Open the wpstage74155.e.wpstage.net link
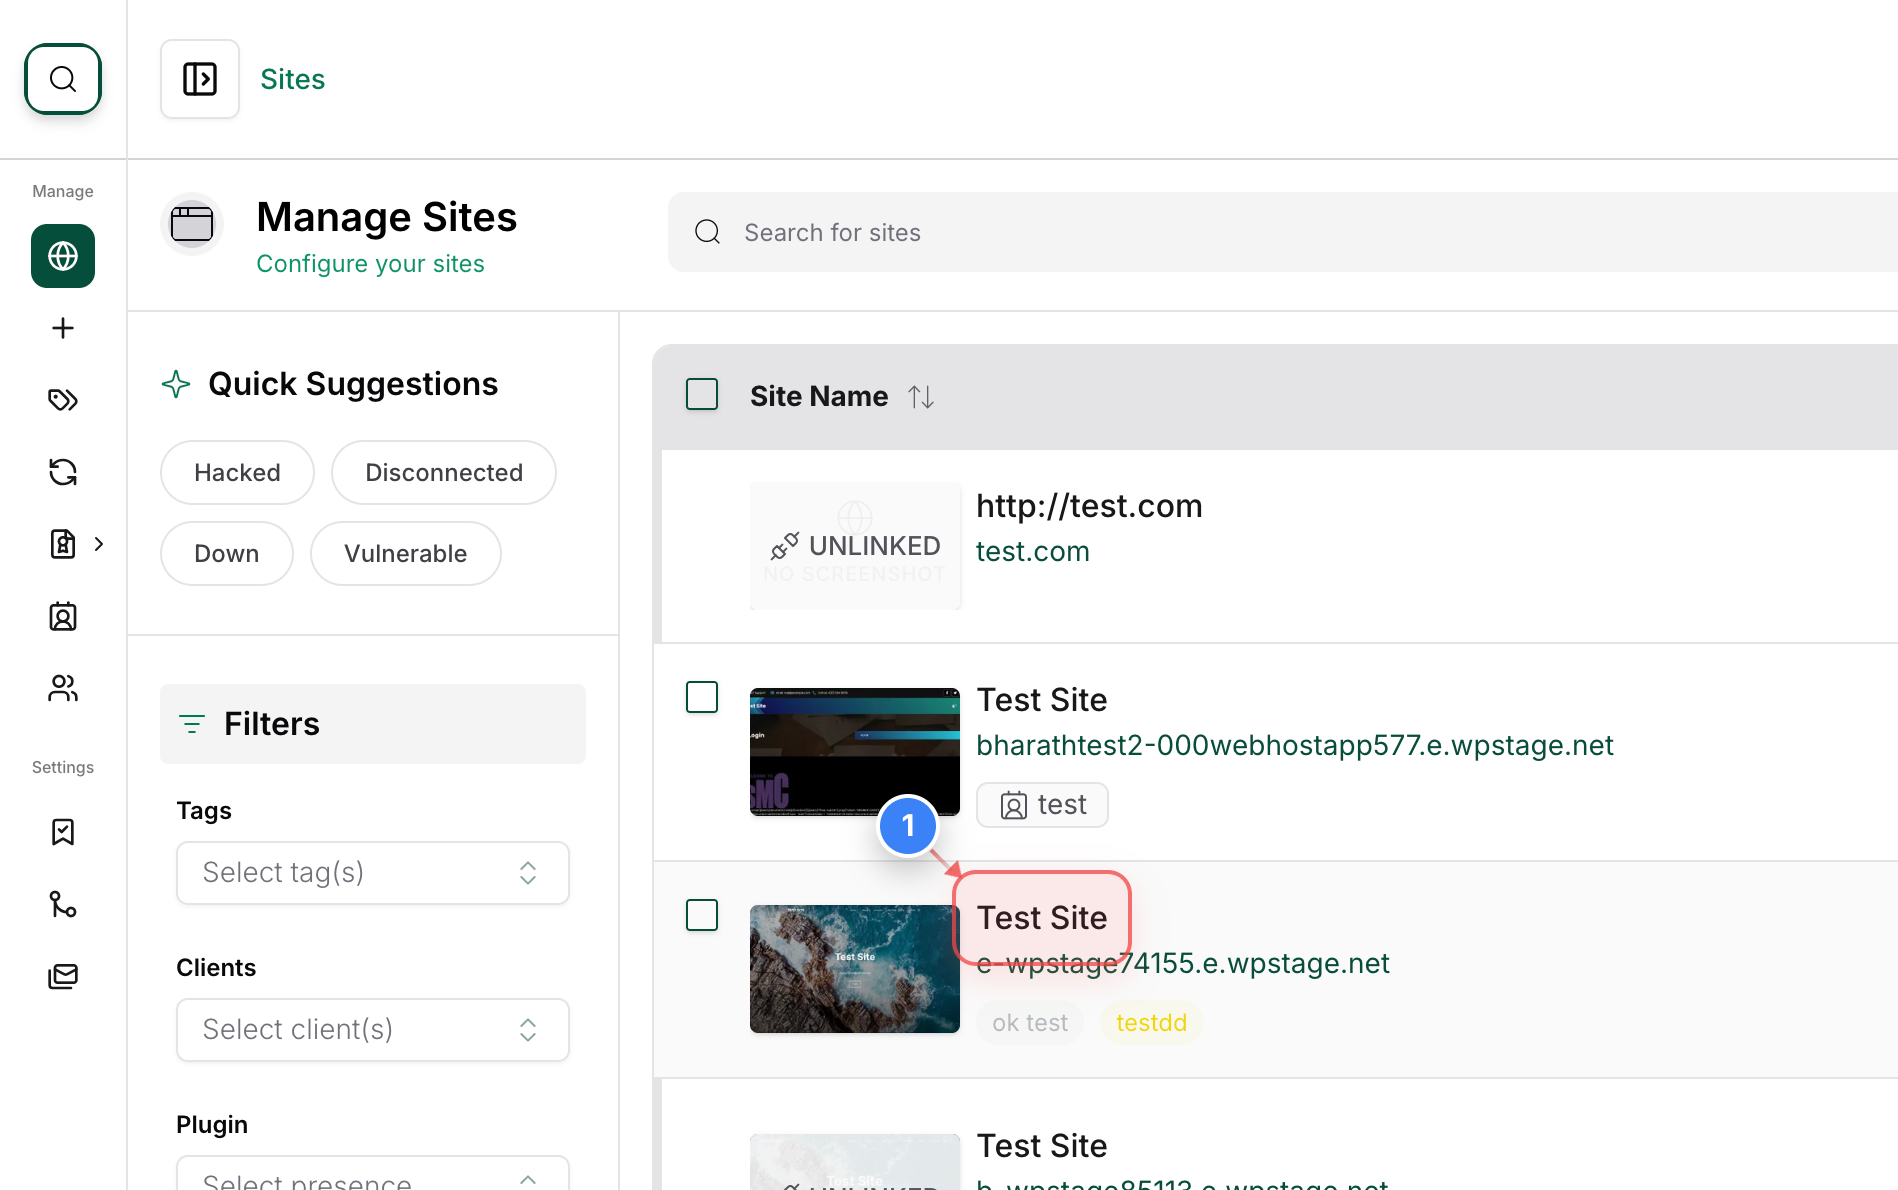 click(1183, 963)
